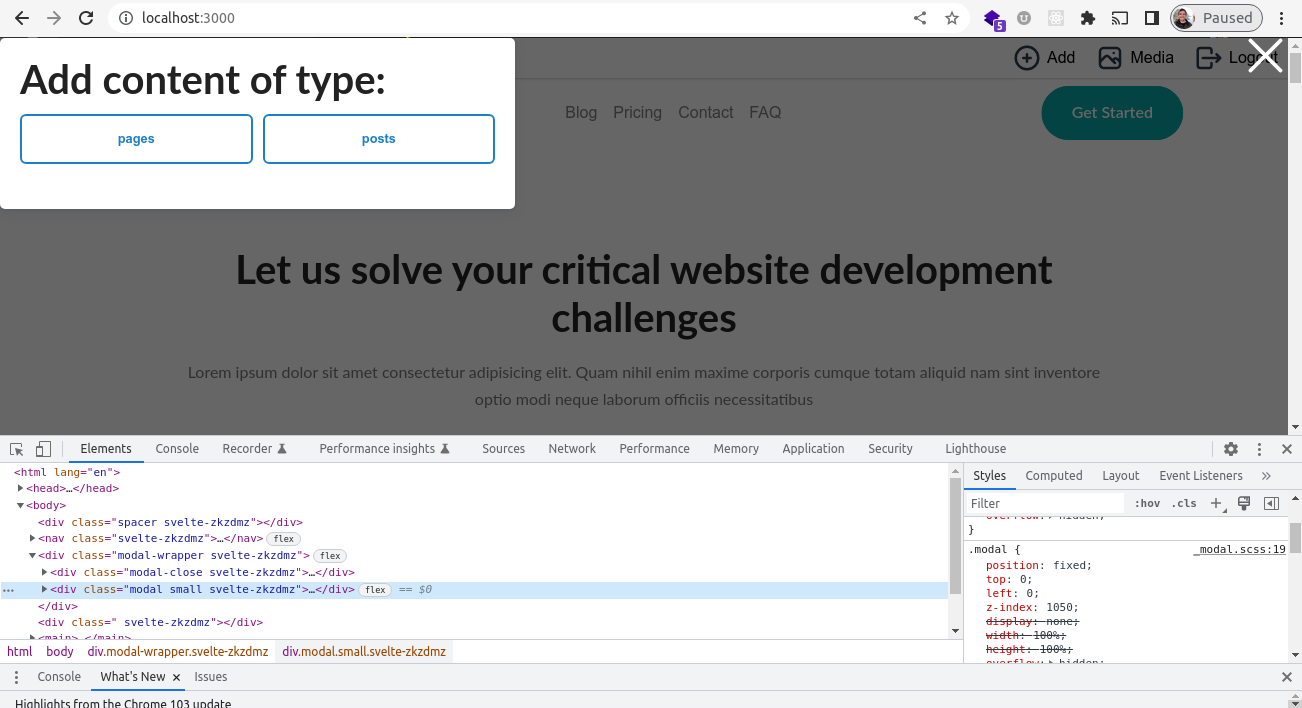Open the Performance insights tab

coord(385,449)
